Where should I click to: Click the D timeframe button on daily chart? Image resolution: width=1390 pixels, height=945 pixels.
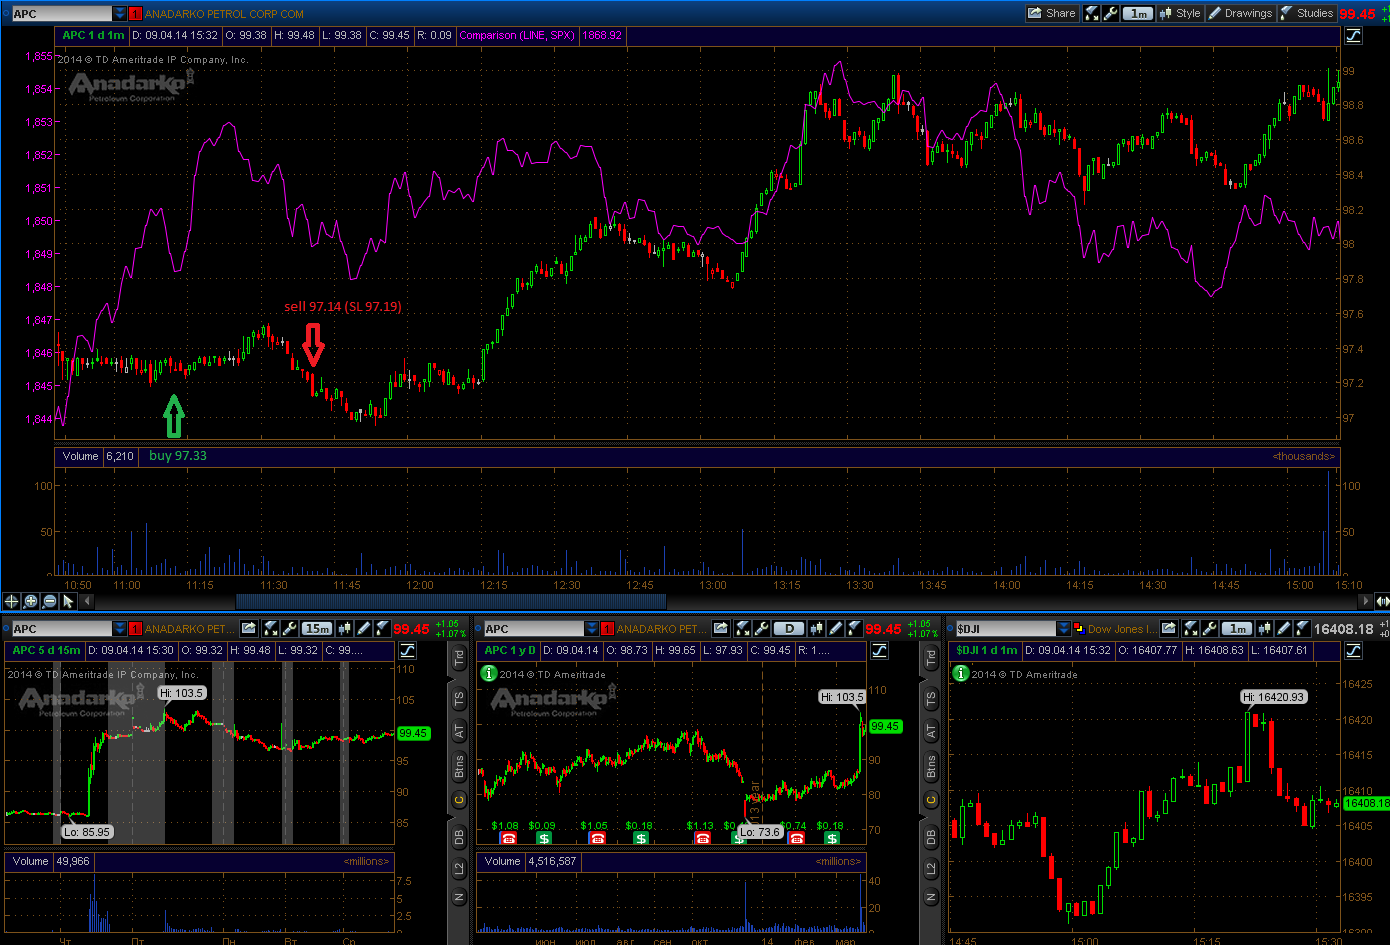click(789, 629)
